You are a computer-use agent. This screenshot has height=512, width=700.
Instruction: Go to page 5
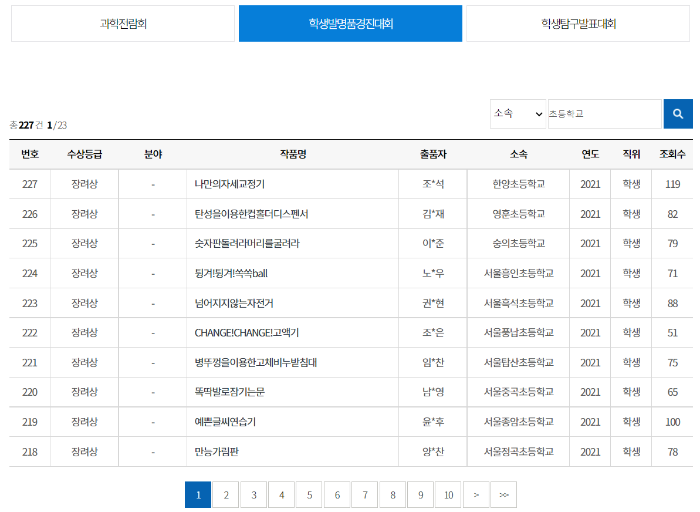tap(309, 495)
